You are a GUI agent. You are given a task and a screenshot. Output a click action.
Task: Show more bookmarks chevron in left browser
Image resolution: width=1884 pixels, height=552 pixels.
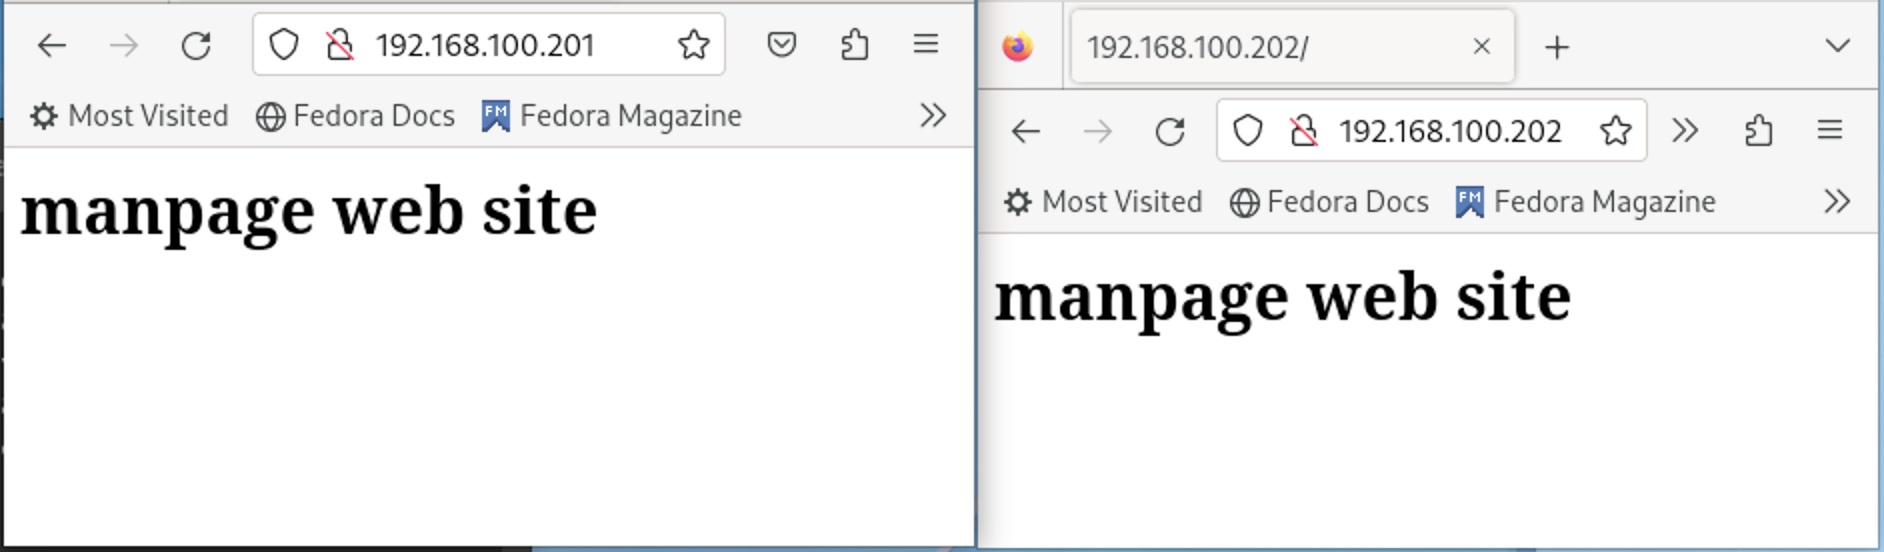point(933,116)
